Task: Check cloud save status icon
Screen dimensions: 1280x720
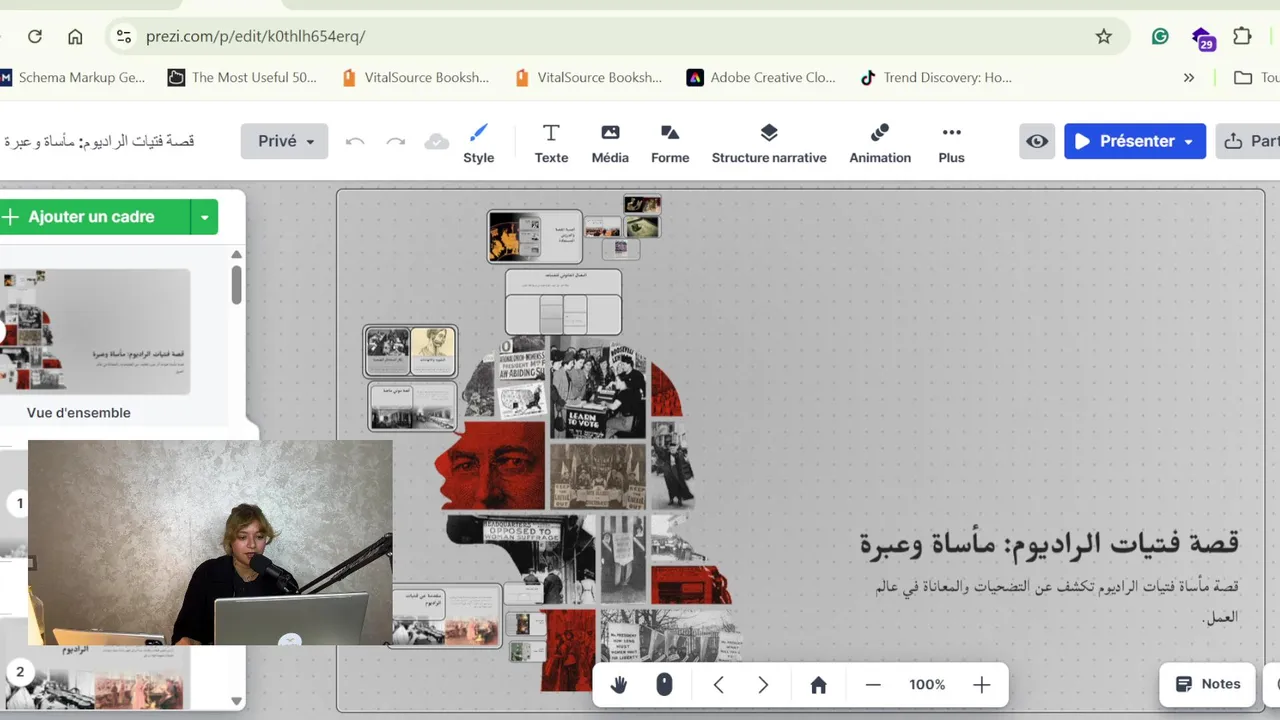Action: [x=437, y=142]
